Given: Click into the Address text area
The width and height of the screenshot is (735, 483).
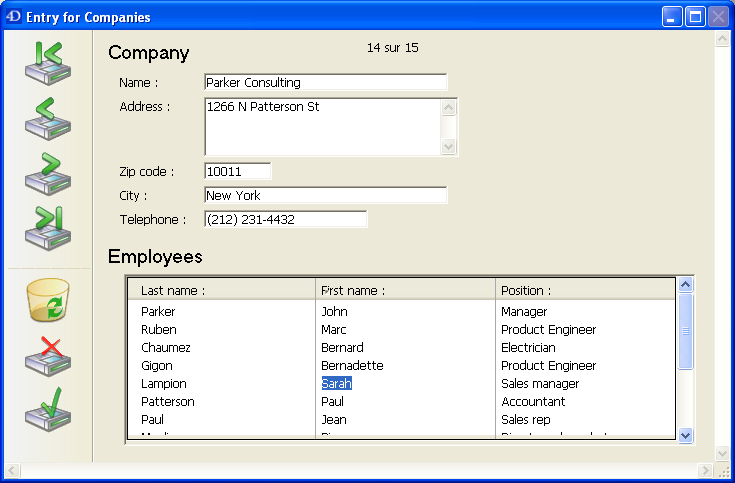Looking at the screenshot, I should [x=322, y=126].
